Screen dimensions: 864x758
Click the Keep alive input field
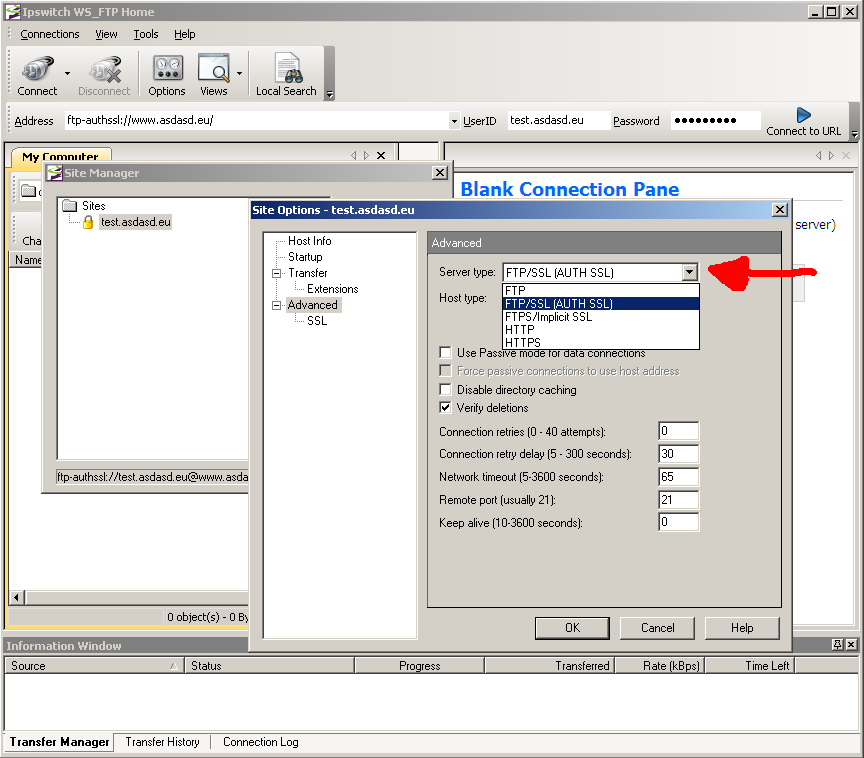(678, 522)
